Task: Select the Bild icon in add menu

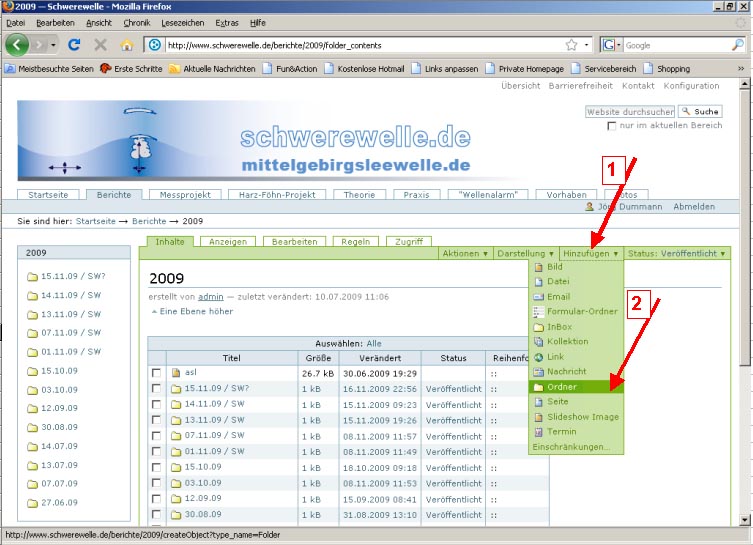Action: (x=540, y=267)
